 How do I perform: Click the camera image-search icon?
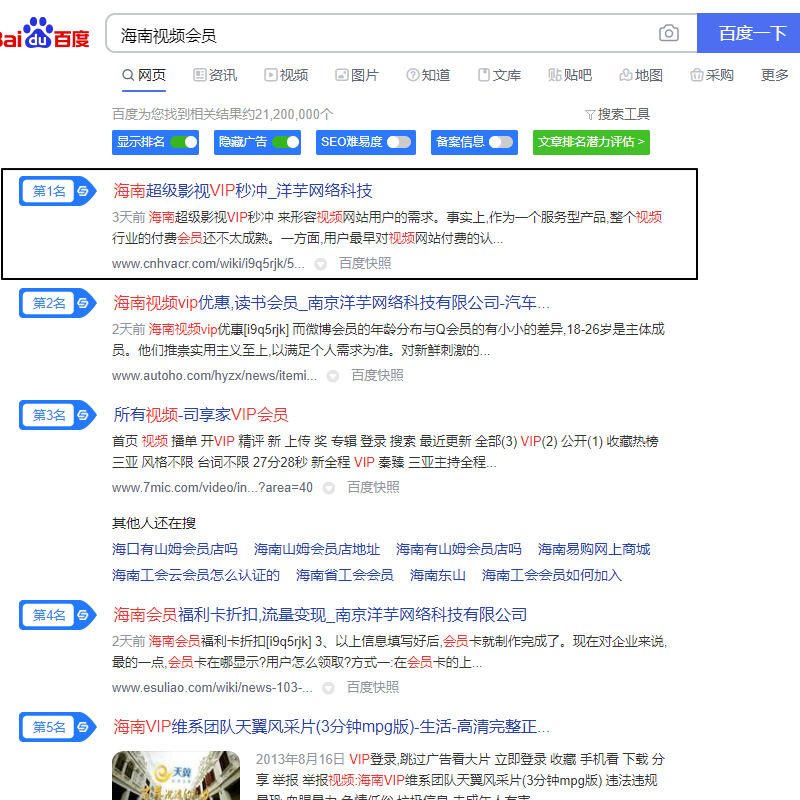tap(668, 33)
